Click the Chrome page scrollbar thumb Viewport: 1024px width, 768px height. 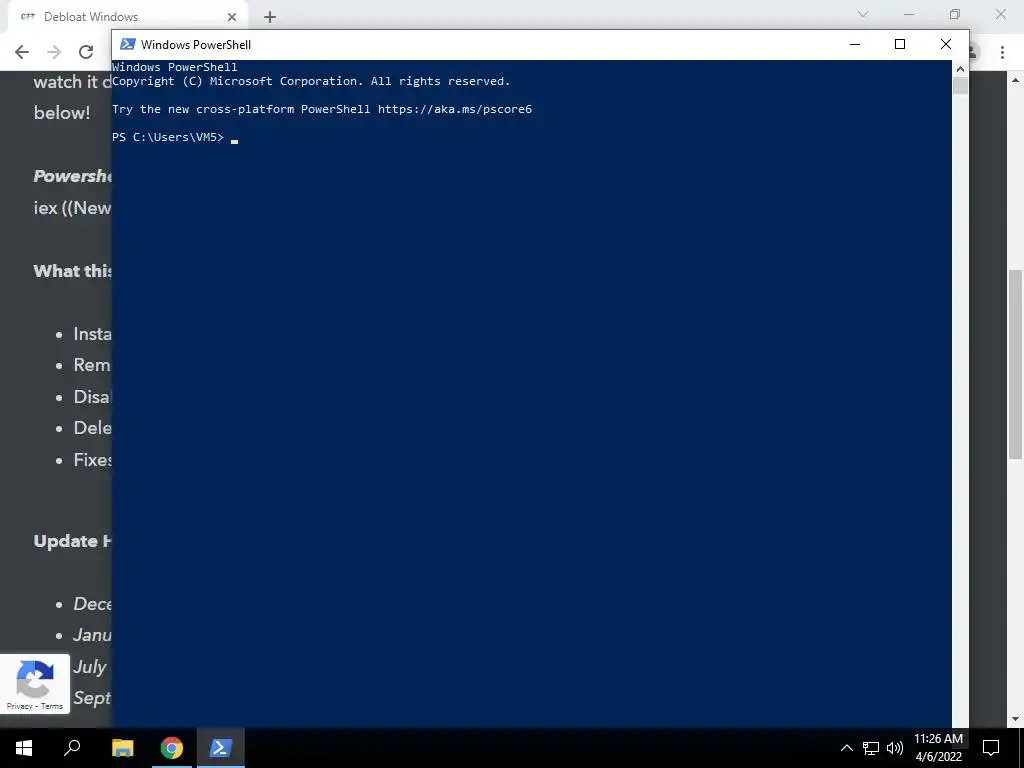pos(1016,364)
